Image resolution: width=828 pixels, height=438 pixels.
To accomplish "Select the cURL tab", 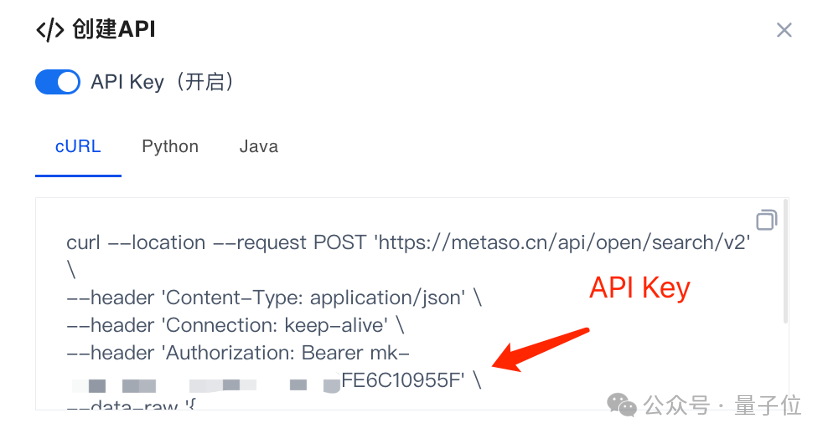I will [x=78, y=146].
